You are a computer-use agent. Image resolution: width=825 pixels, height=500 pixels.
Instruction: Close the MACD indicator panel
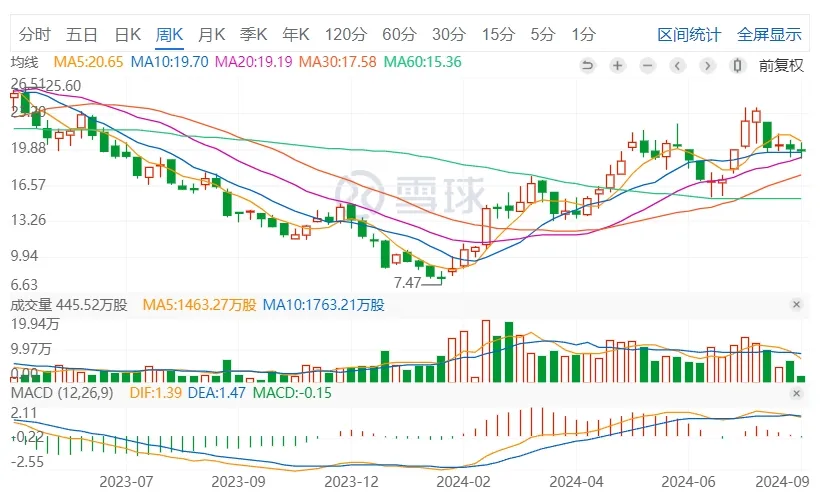tap(797, 393)
